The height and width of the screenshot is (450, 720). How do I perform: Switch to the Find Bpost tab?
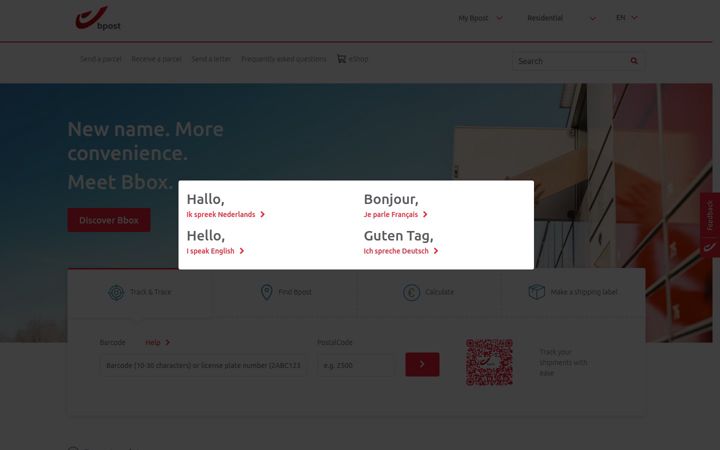[285, 292]
